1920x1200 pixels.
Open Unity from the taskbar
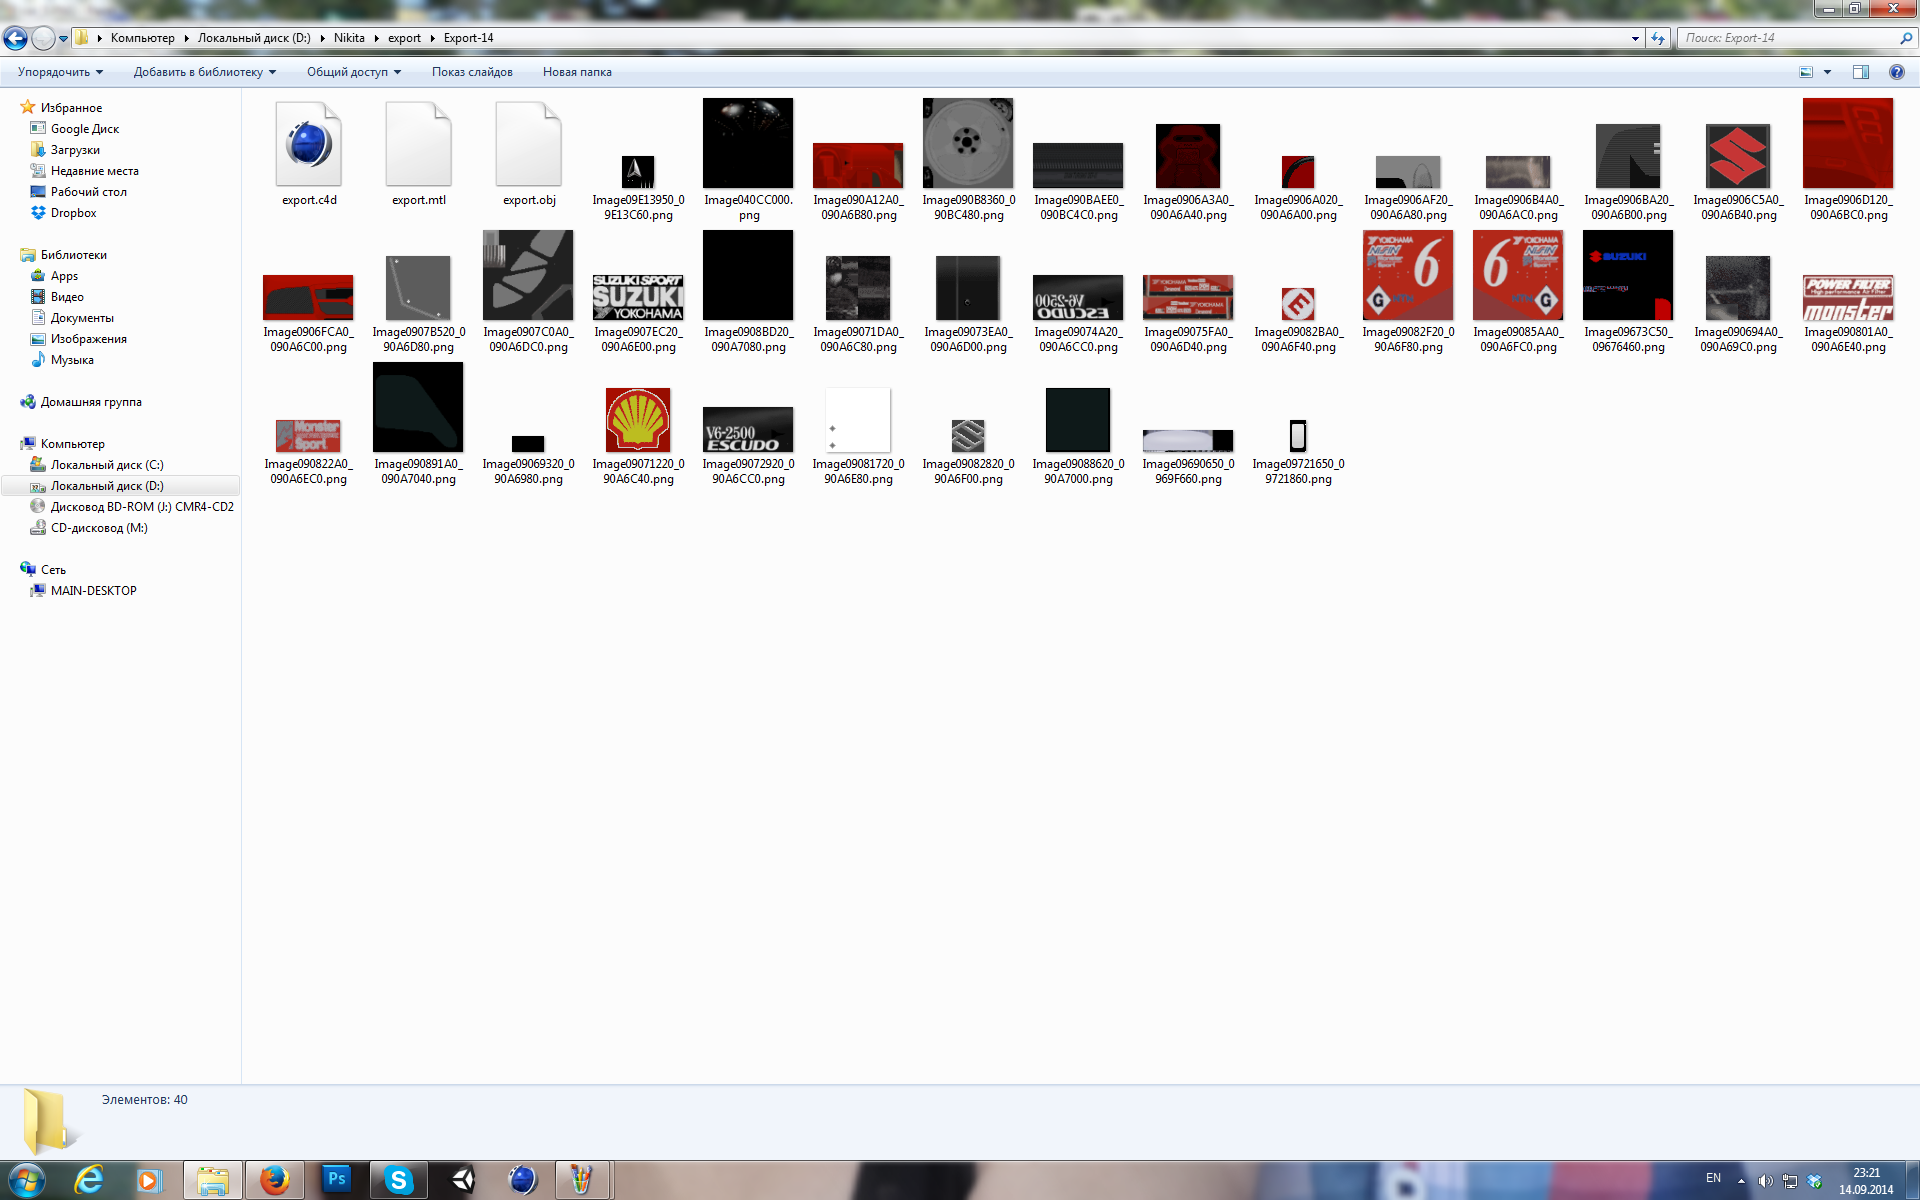pyautogui.click(x=461, y=1181)
